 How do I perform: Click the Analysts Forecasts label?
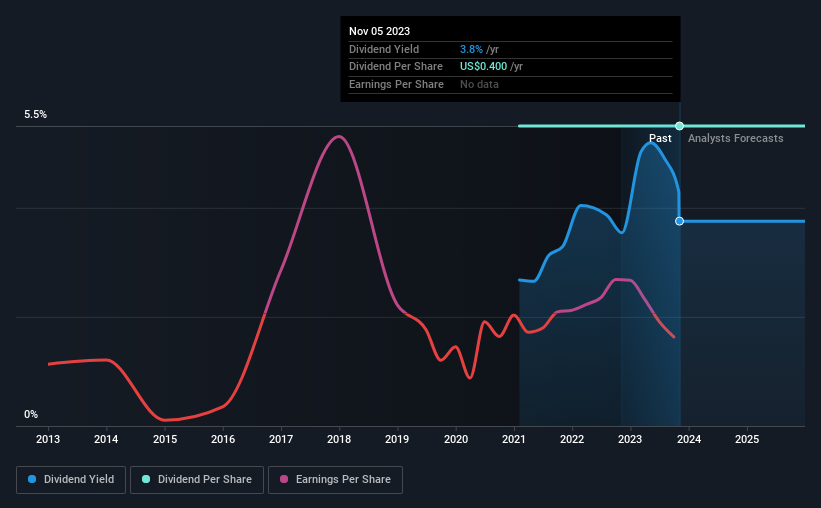(x=735, y=138)
